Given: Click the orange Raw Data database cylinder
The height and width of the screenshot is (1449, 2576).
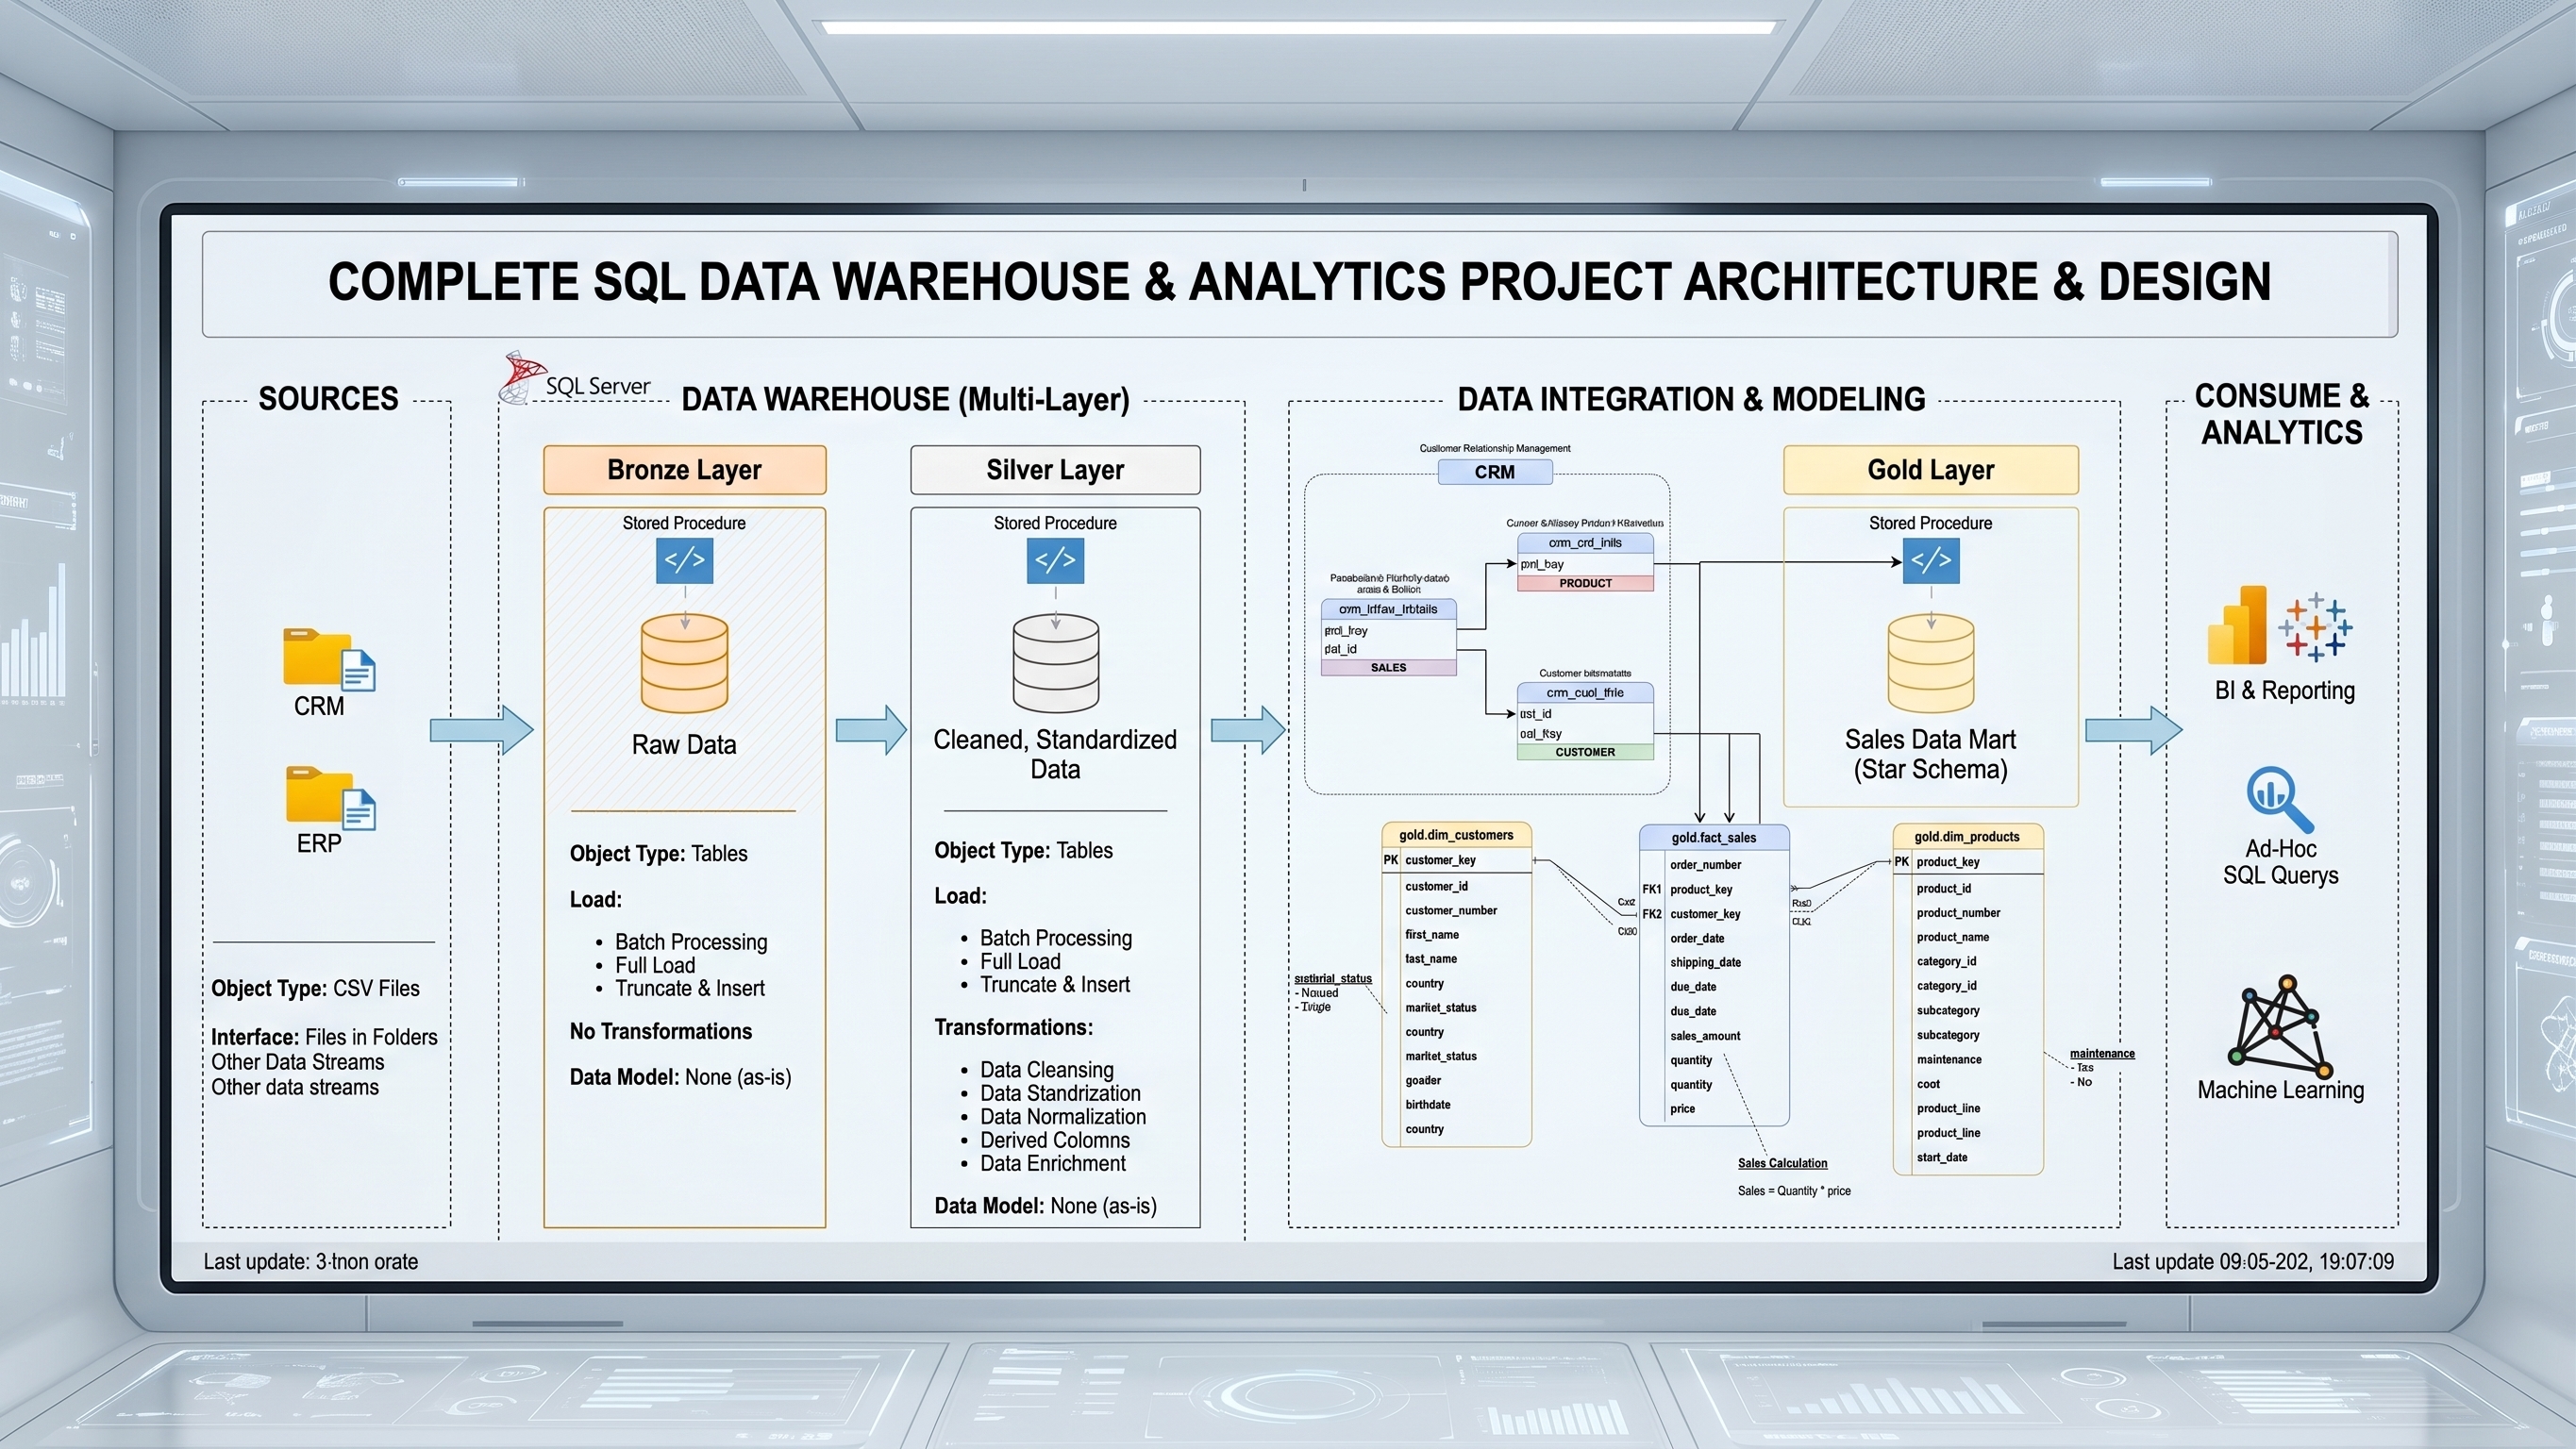Looking at the screenshot, I should tap(684, 663).
